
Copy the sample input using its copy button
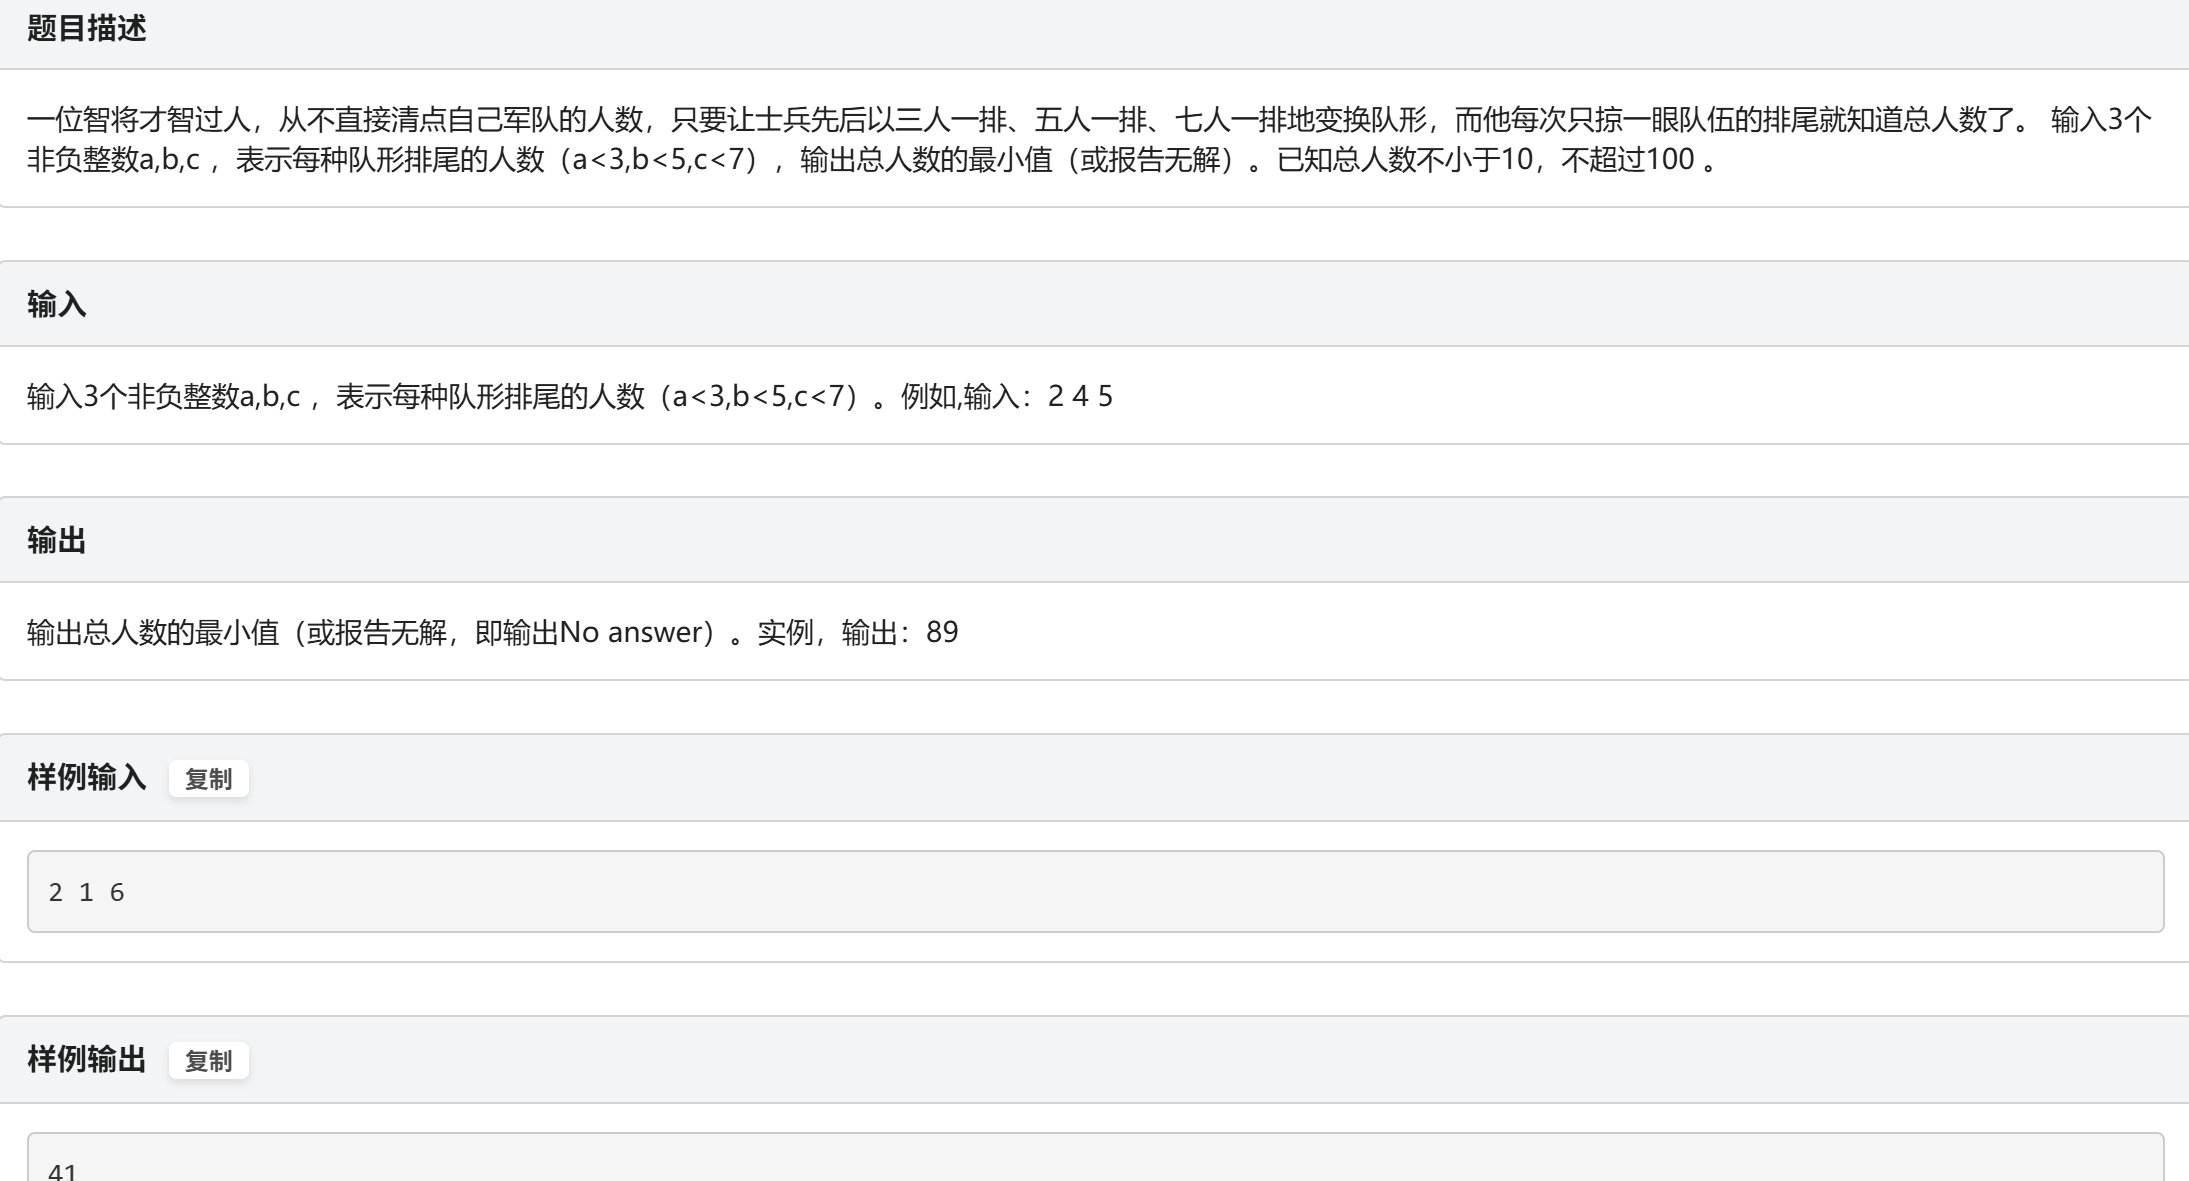pos(209,777)
